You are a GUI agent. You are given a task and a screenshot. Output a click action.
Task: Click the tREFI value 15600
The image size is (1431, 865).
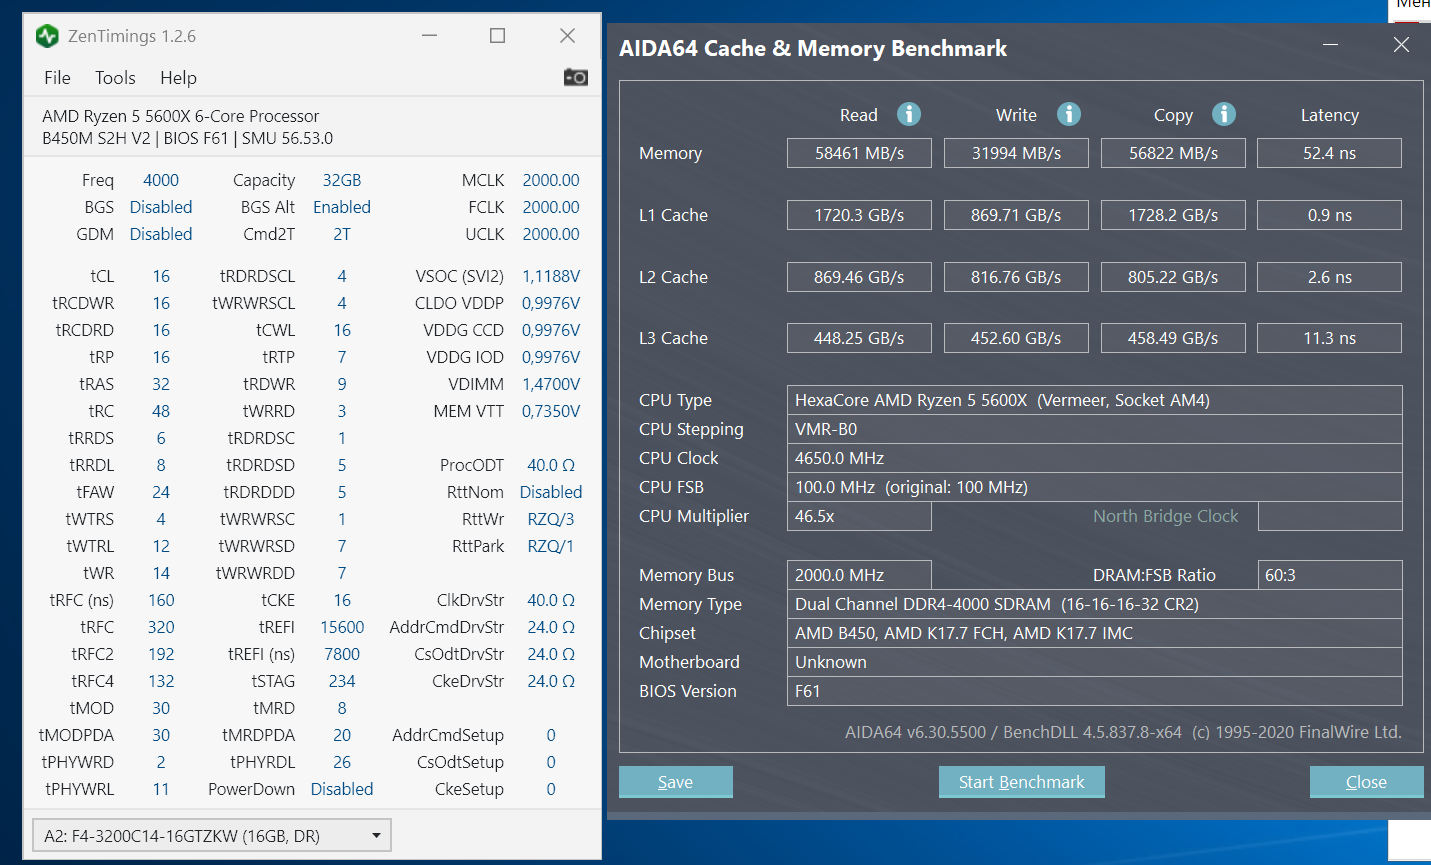[x=342, y=627]
